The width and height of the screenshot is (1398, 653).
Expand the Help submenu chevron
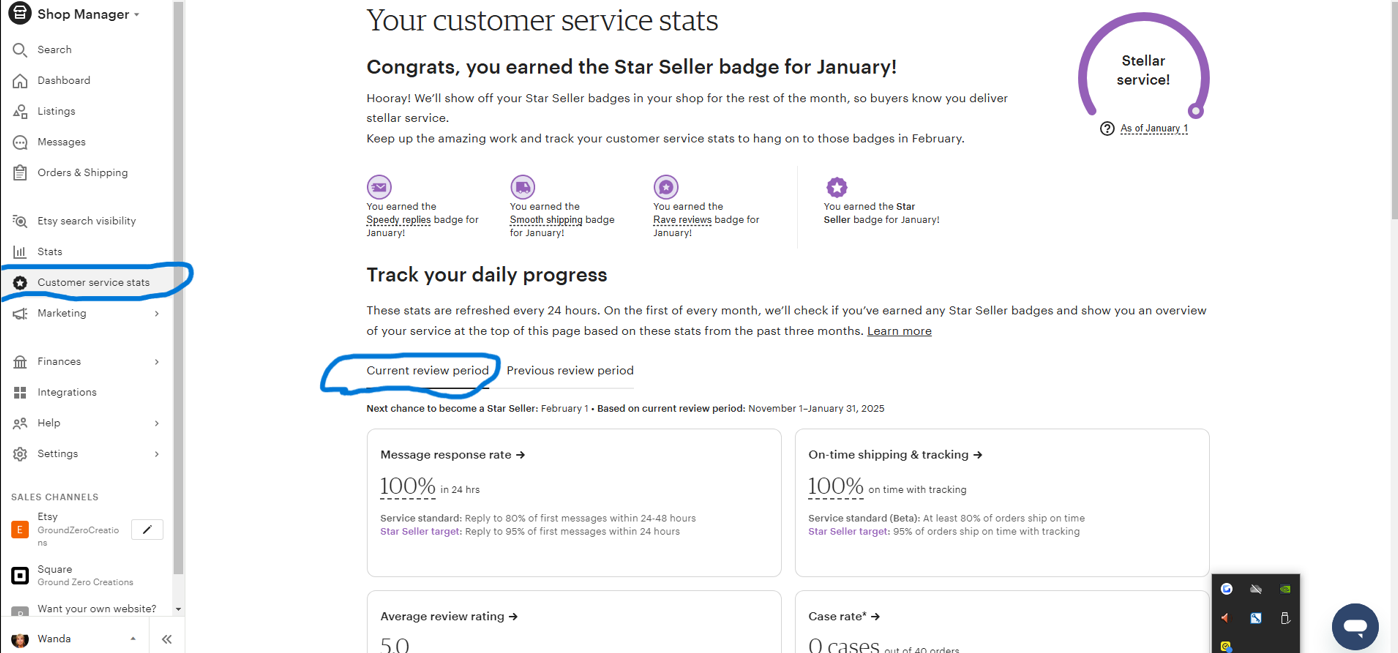coord(157,424)
